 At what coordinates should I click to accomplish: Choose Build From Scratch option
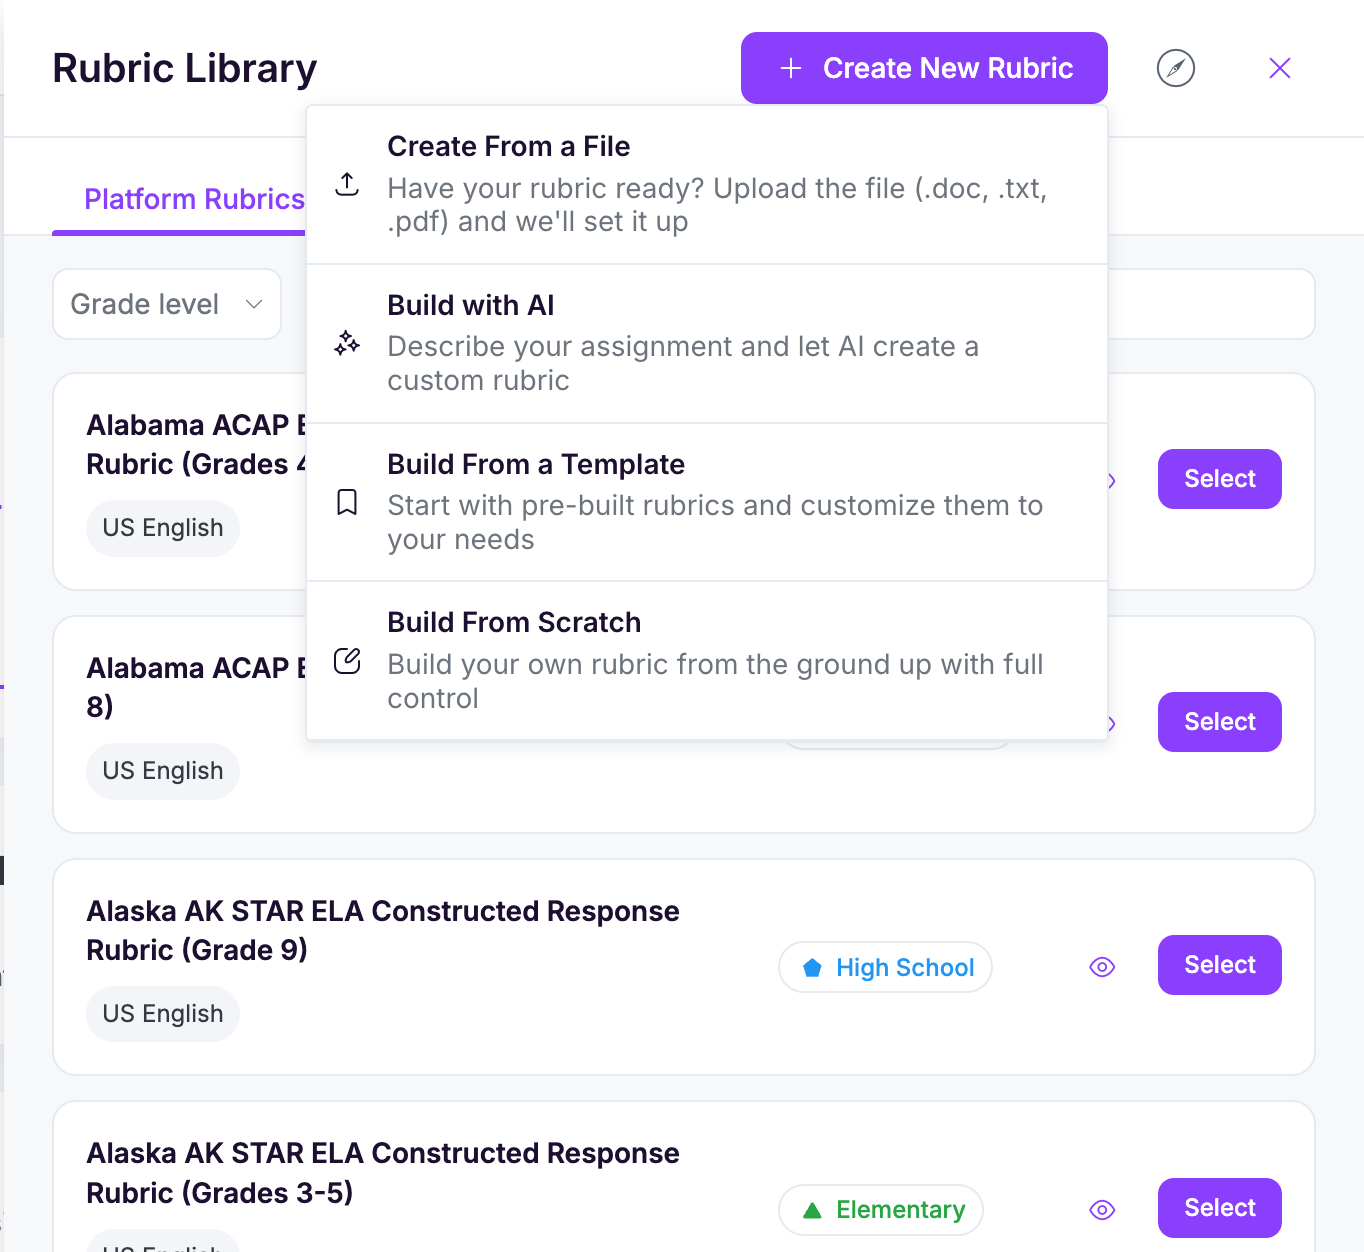[x=707, y=661]
